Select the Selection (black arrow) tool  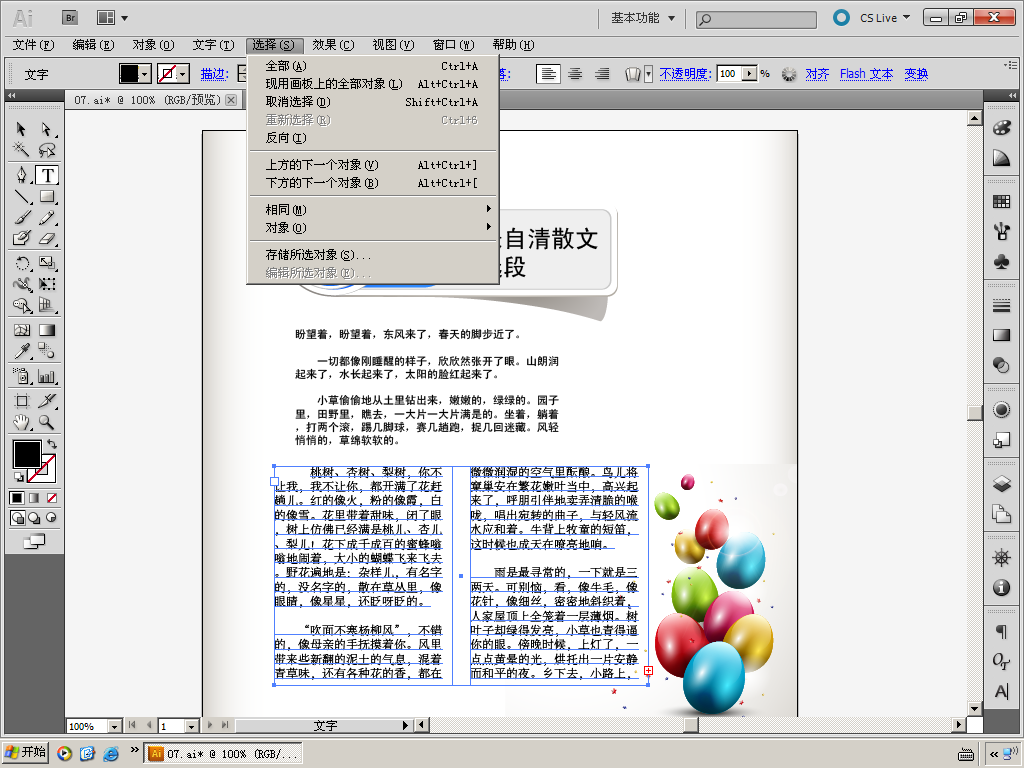pos(22,129)
